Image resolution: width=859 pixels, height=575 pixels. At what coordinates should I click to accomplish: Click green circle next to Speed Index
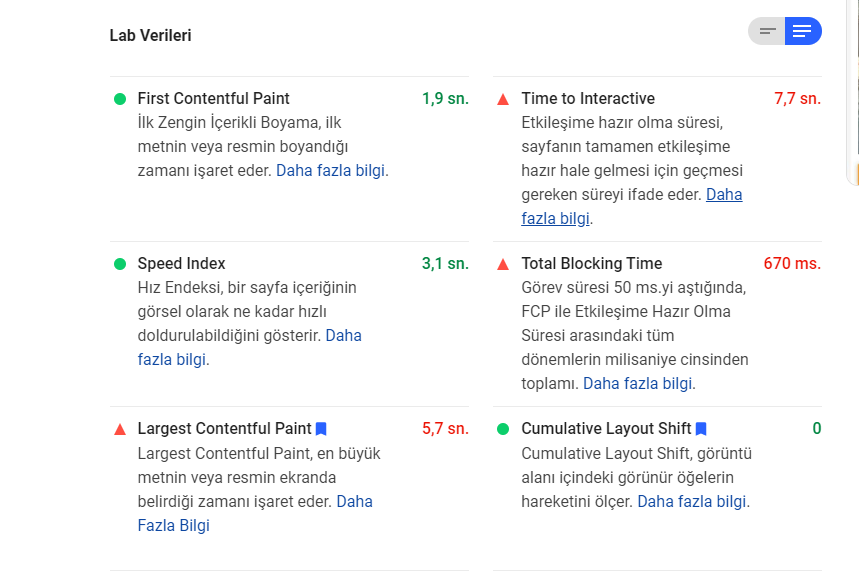(x=120, y=264)
